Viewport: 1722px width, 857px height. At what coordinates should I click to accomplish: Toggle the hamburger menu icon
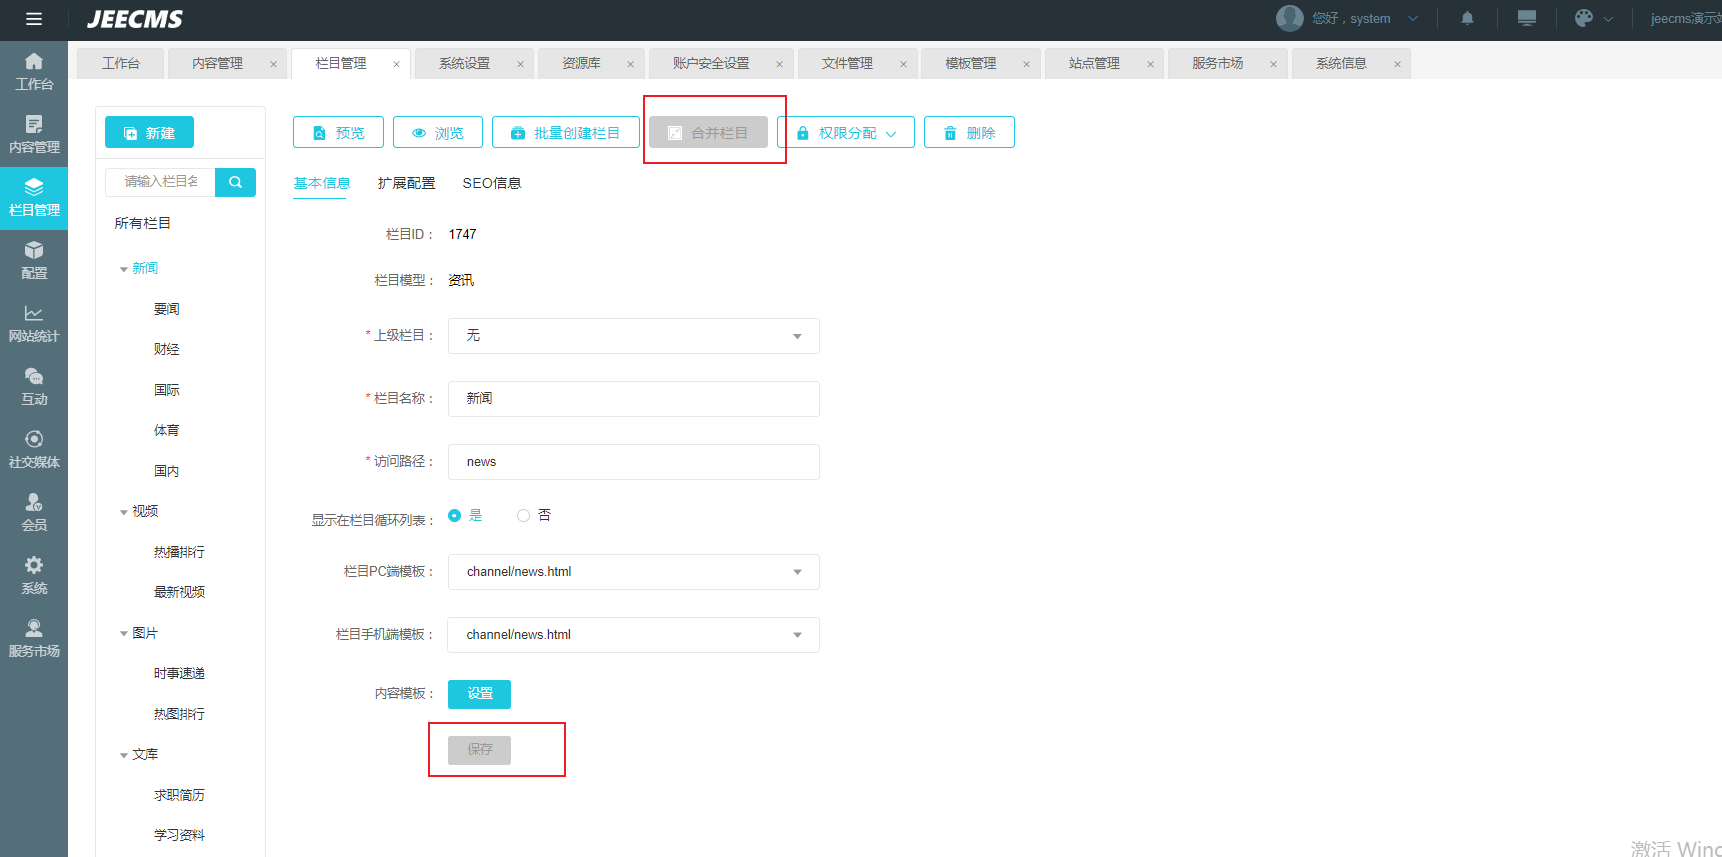34,19
